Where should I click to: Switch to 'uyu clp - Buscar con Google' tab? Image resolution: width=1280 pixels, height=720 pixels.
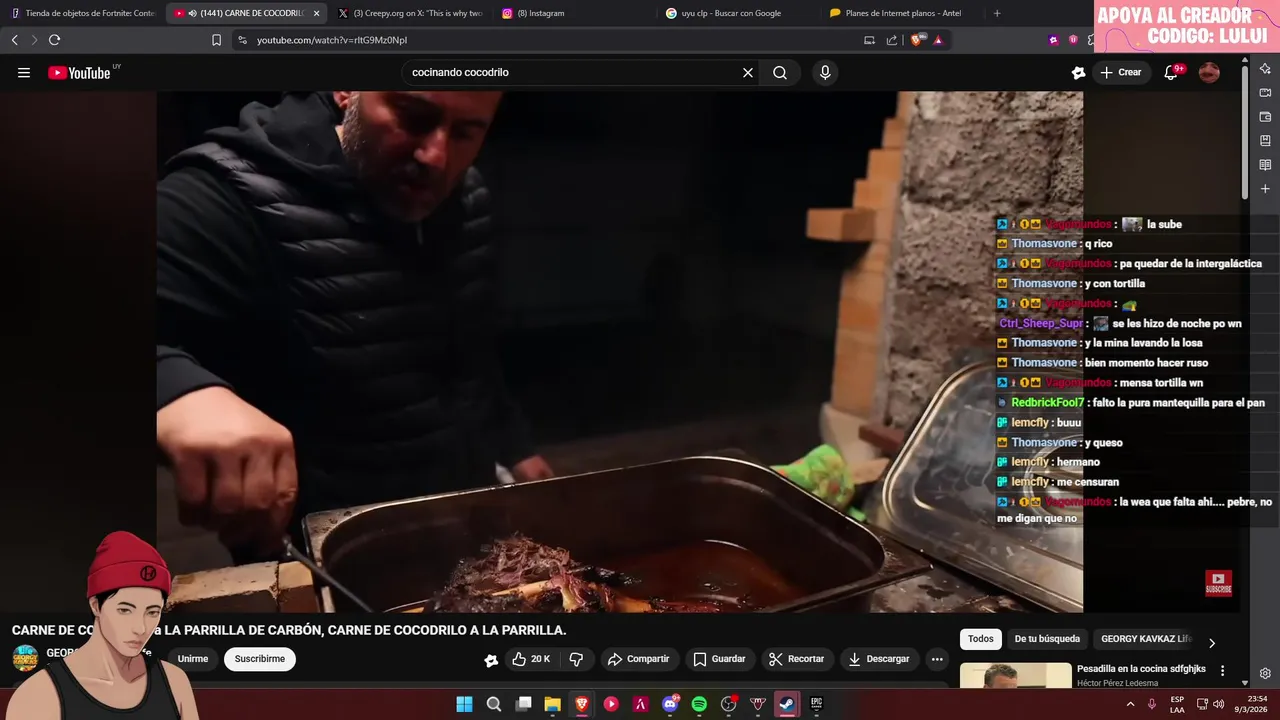(x=735, y=13)
